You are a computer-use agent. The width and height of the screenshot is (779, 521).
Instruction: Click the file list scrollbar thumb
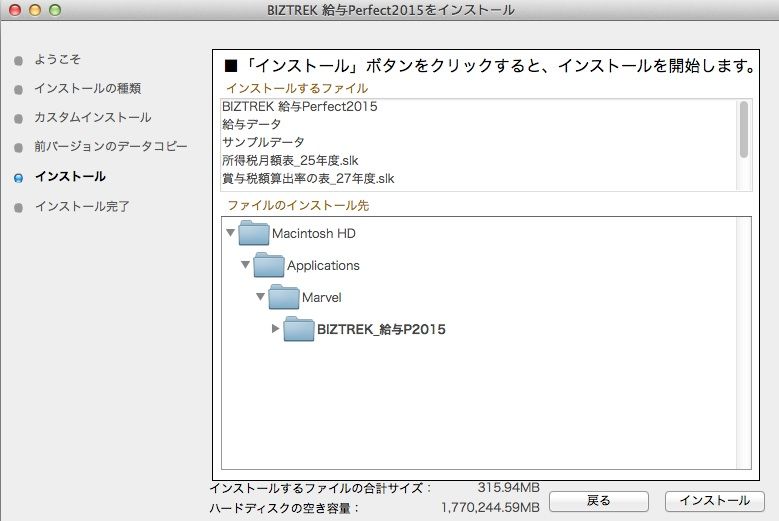(744, 129)
